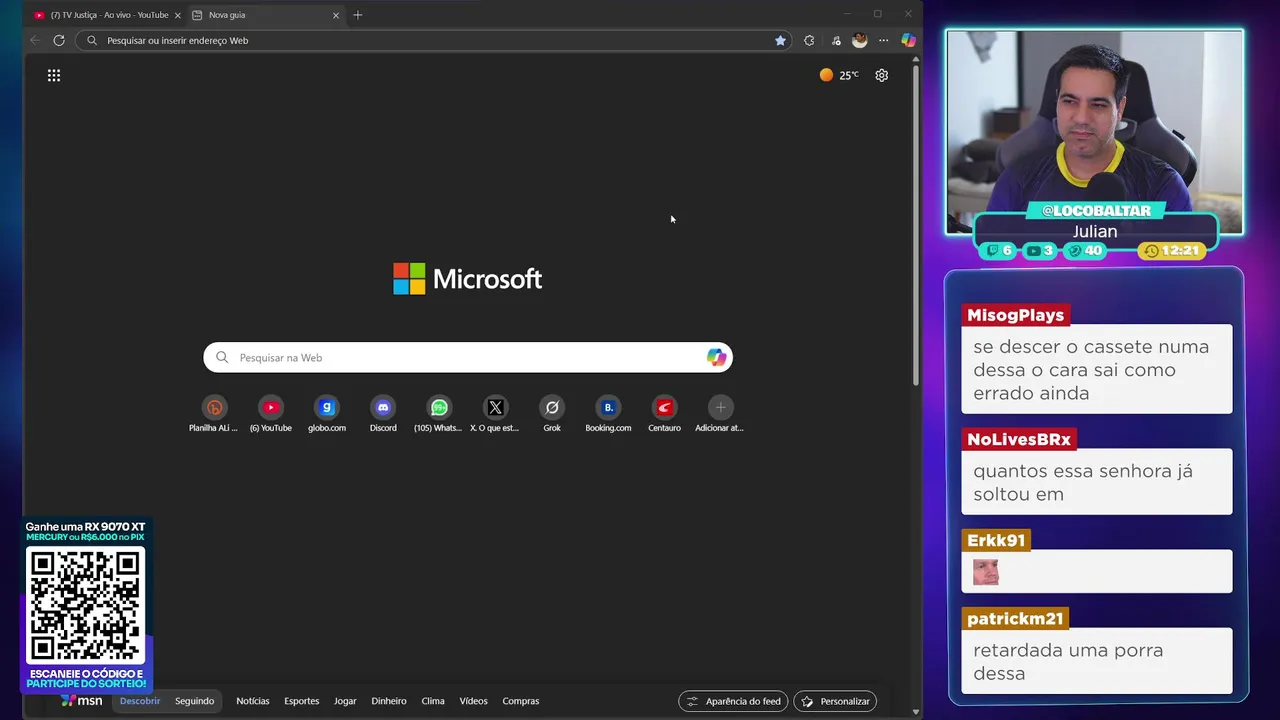The width and height of the screenshot is (1280, 720).
Task: Add a new quick link shortcut
Action: pos(720,414)
